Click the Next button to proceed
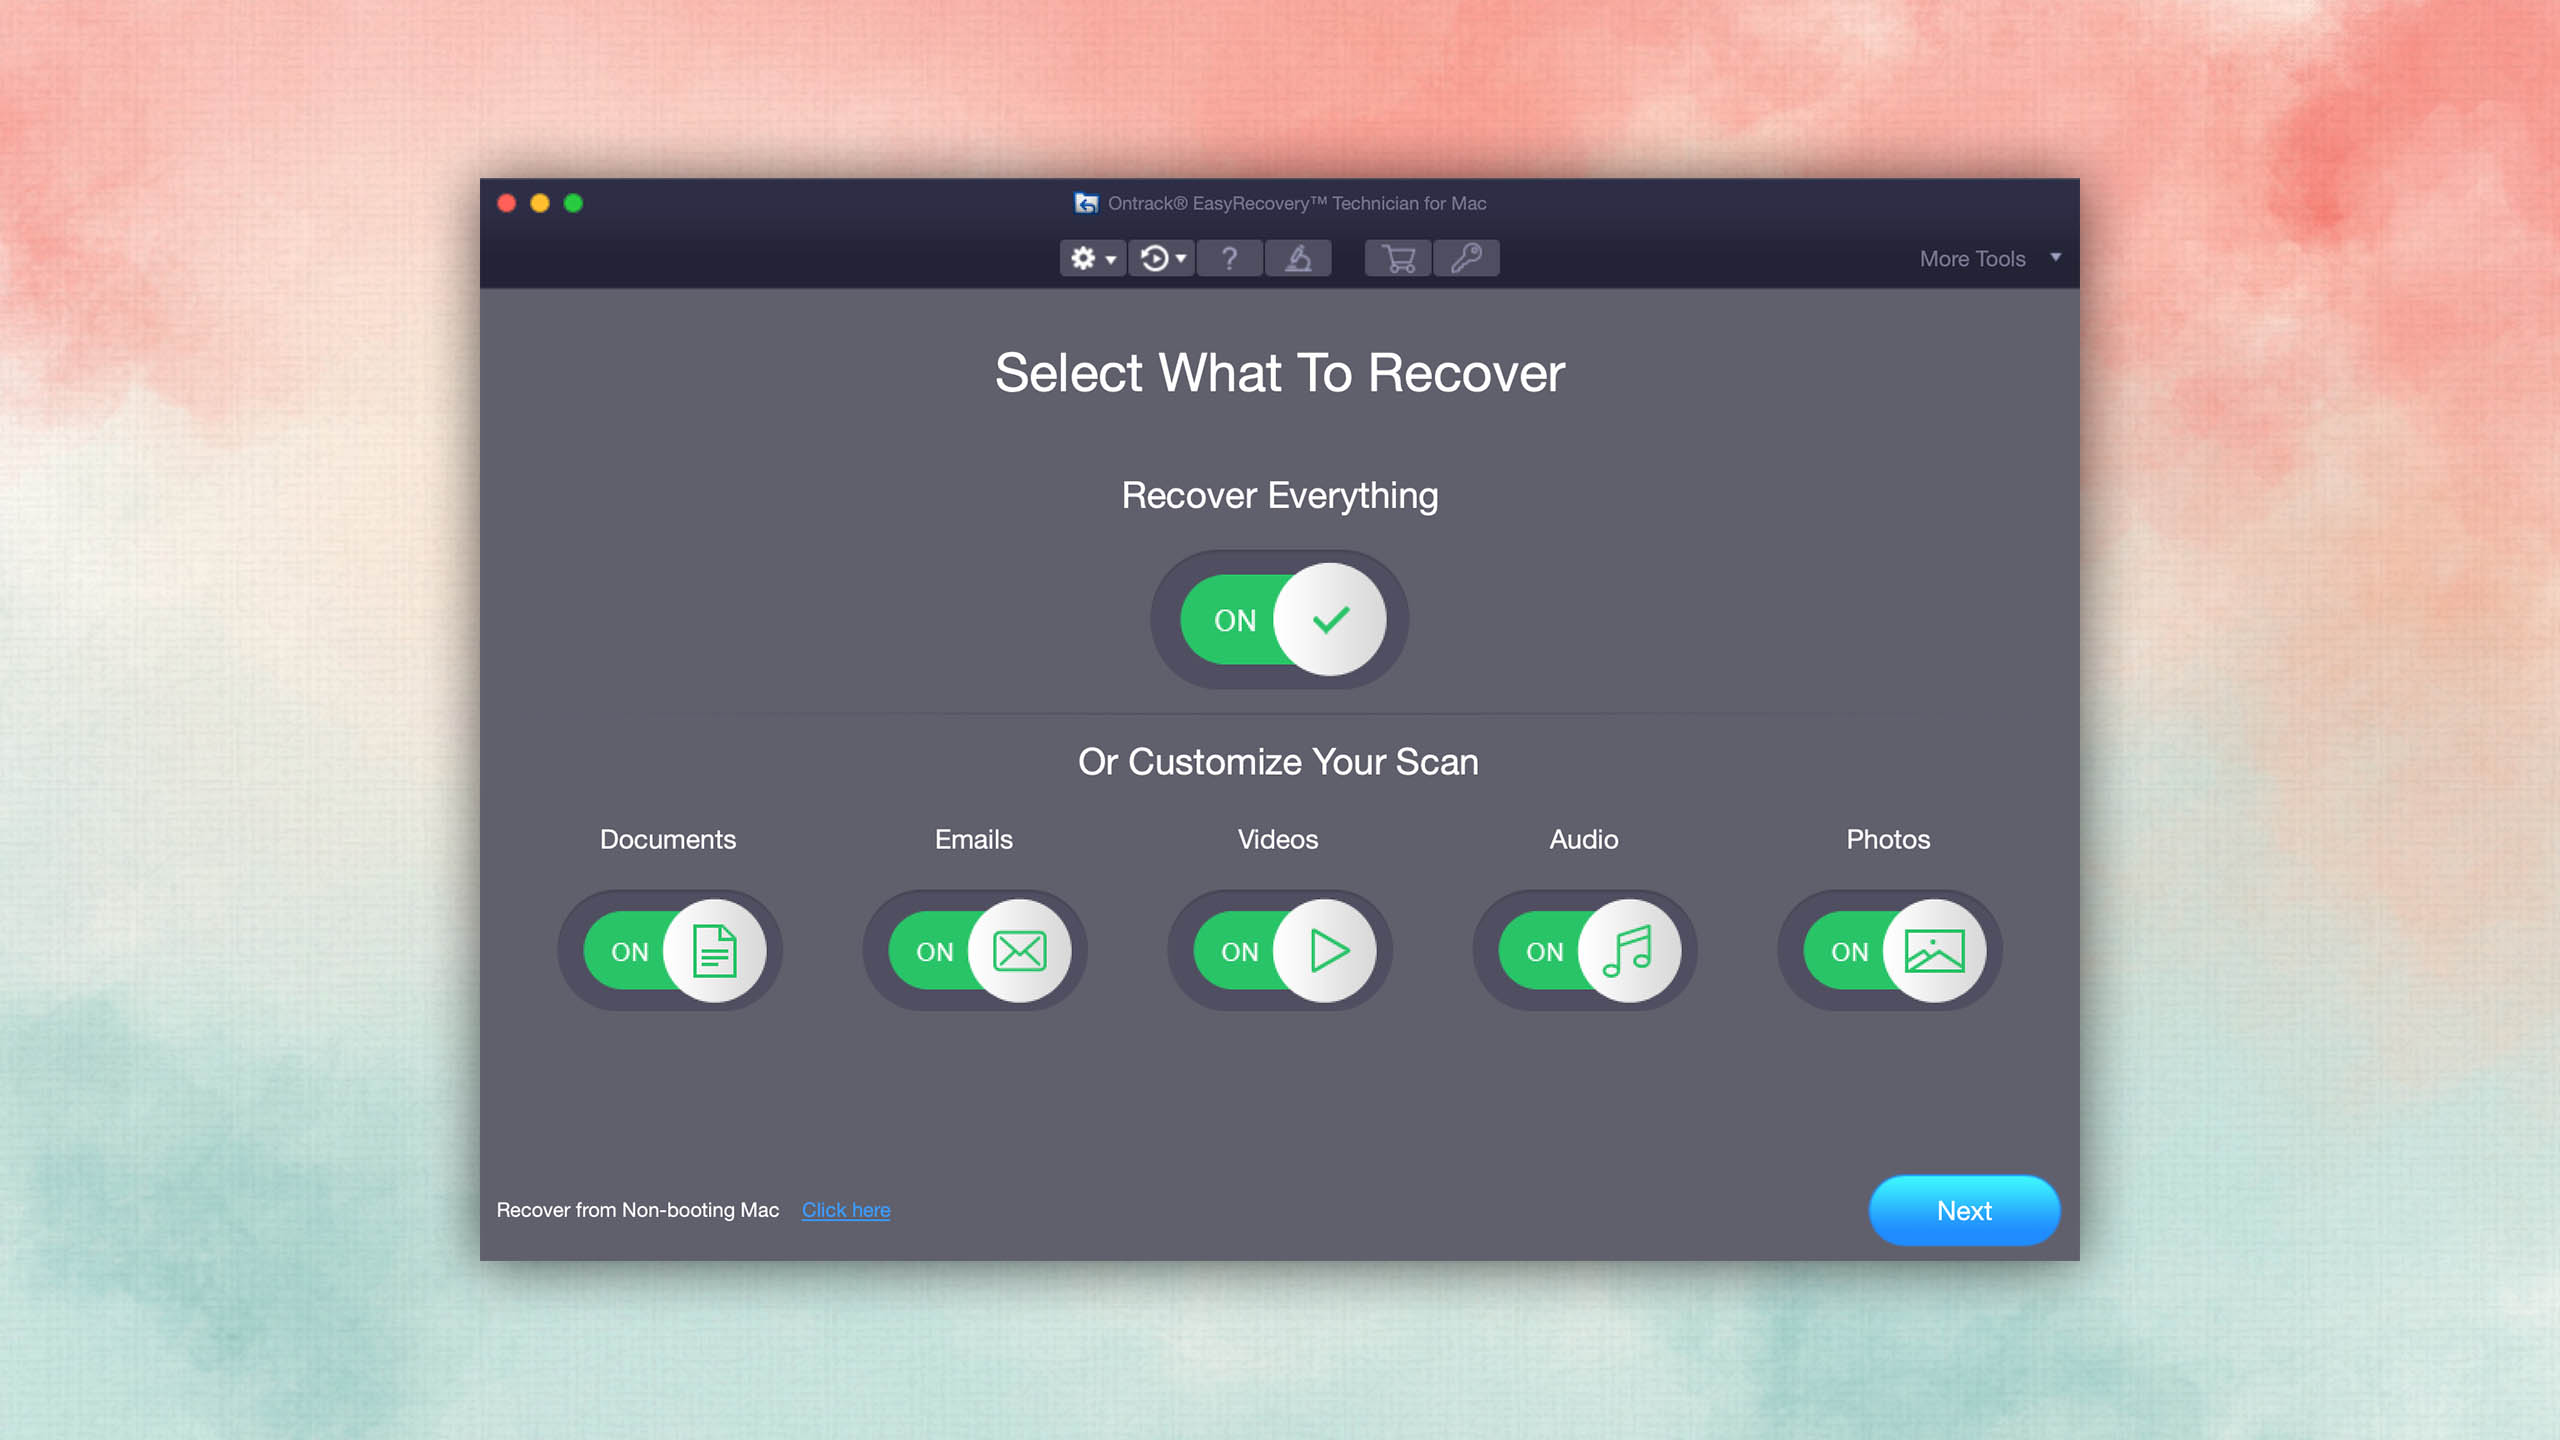This screenshot has width=2560, height=1440. coord(1962,1210)
